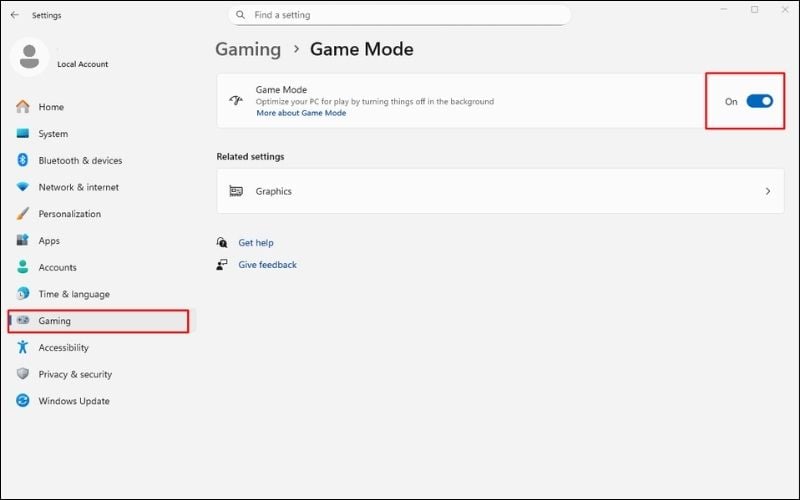Click the Network & internet wifi icon
The height and width of the screenshot is (500, 800).
(22, 187)
